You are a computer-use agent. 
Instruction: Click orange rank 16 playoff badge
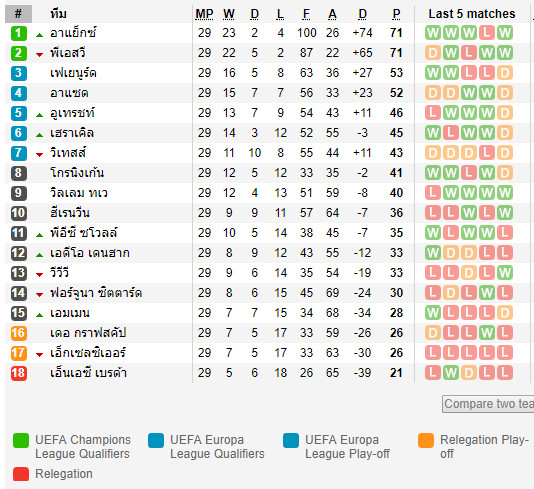coord(19,333)
